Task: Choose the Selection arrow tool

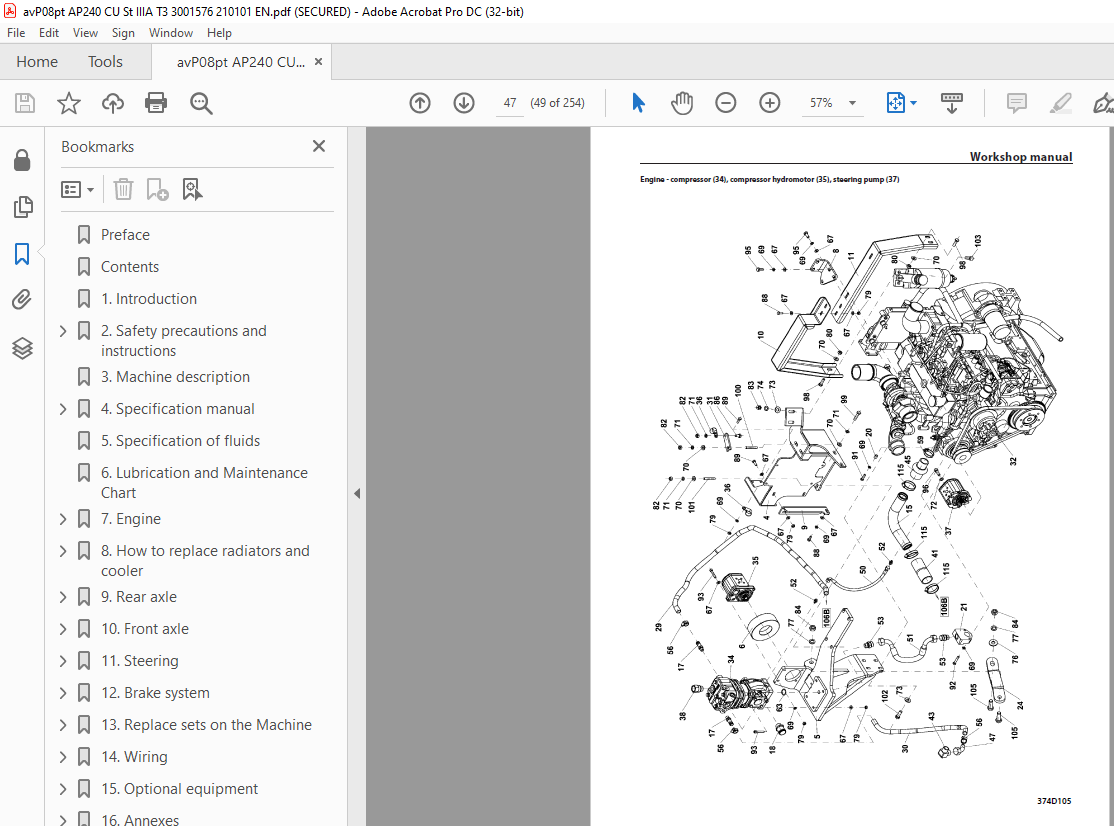Action: tap(638, 103)
